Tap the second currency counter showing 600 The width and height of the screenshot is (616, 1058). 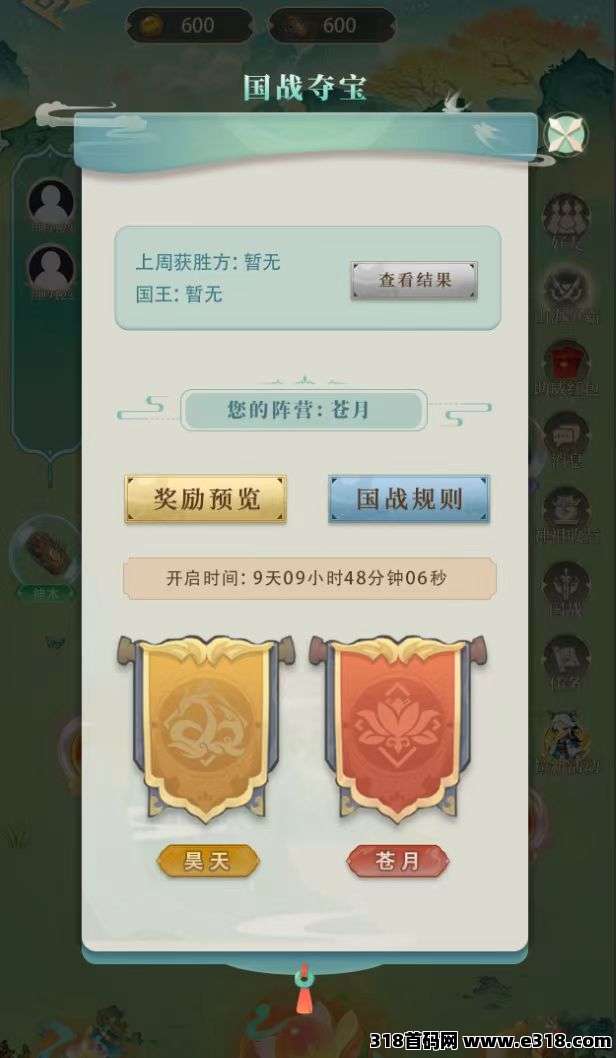click(x=331, y=26)
